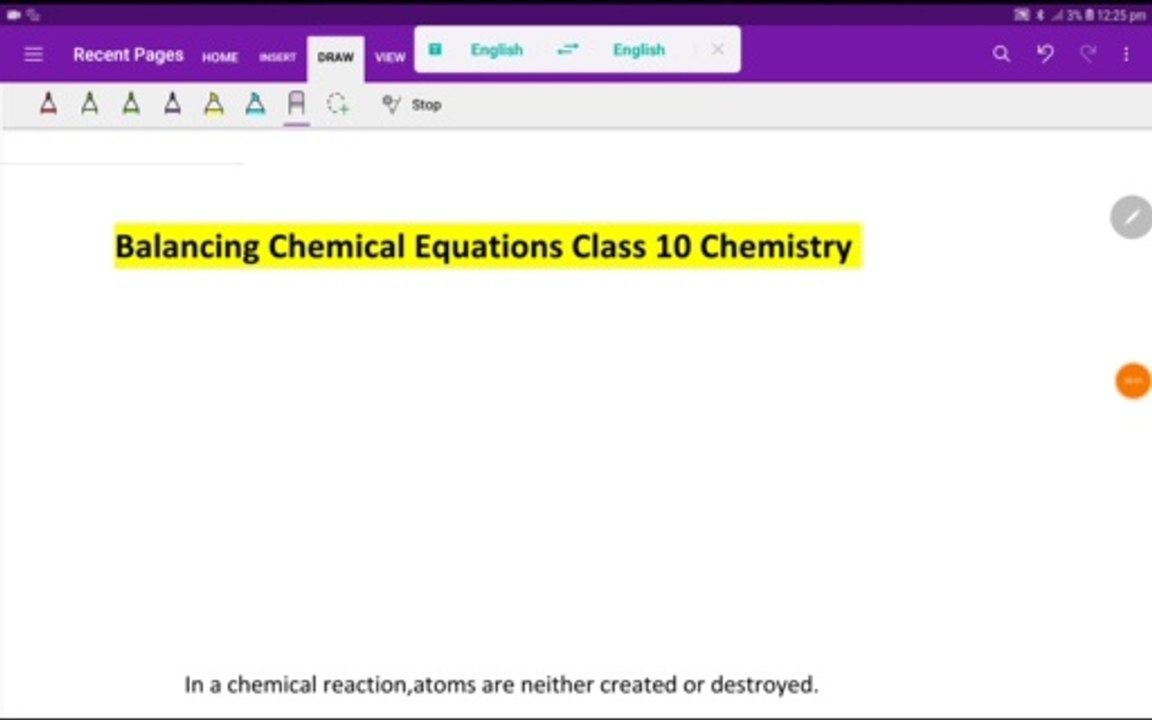Switch to the DRAW tab
This screenshot has width=1152, height=720.
pyautogui.click(x=336, y=57)
